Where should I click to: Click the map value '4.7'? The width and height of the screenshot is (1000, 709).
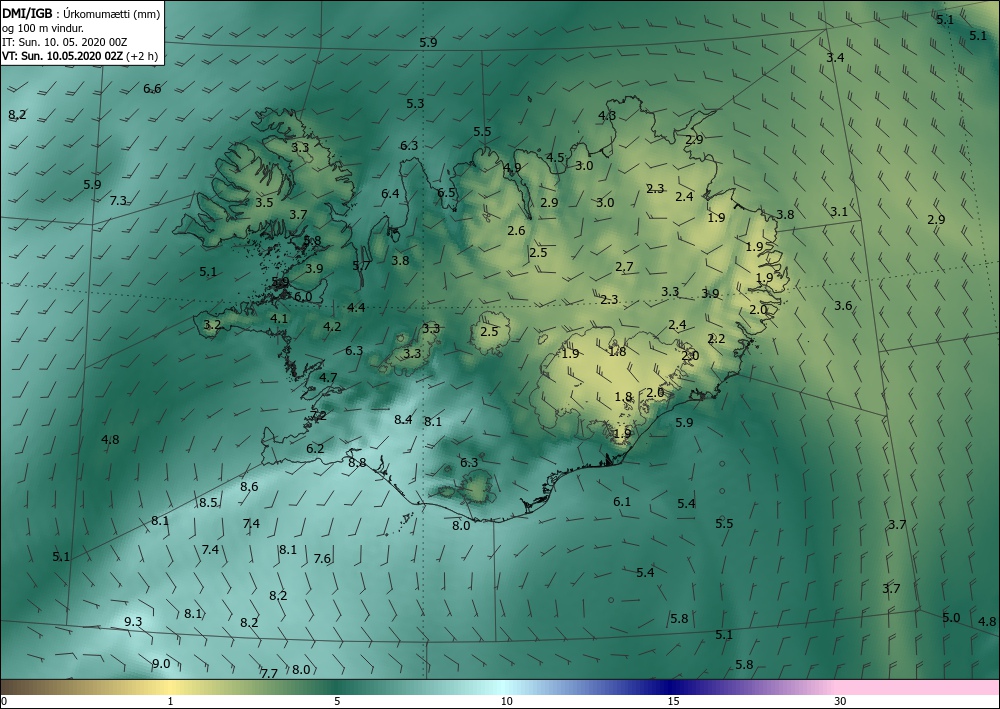[x=328, y=377]
